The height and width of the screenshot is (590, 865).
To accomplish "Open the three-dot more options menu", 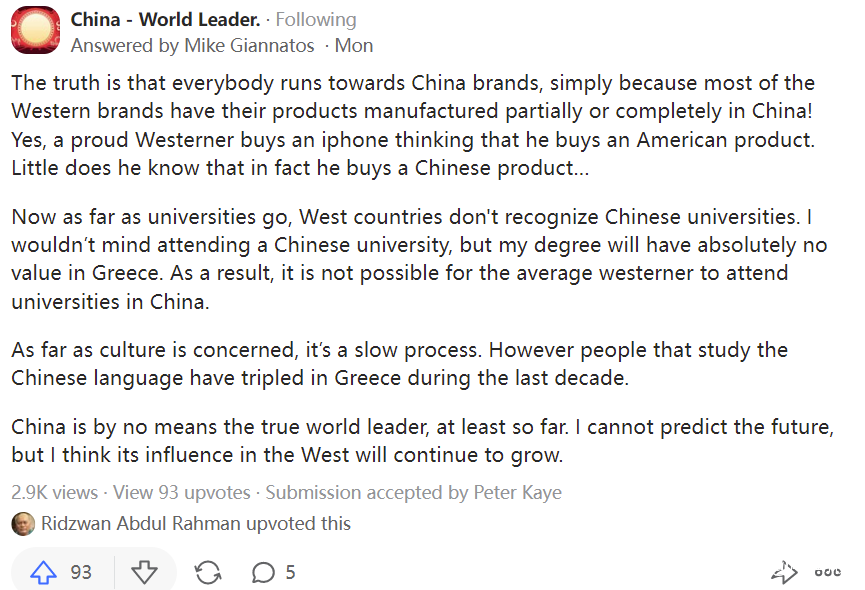I will click(827, 572).
